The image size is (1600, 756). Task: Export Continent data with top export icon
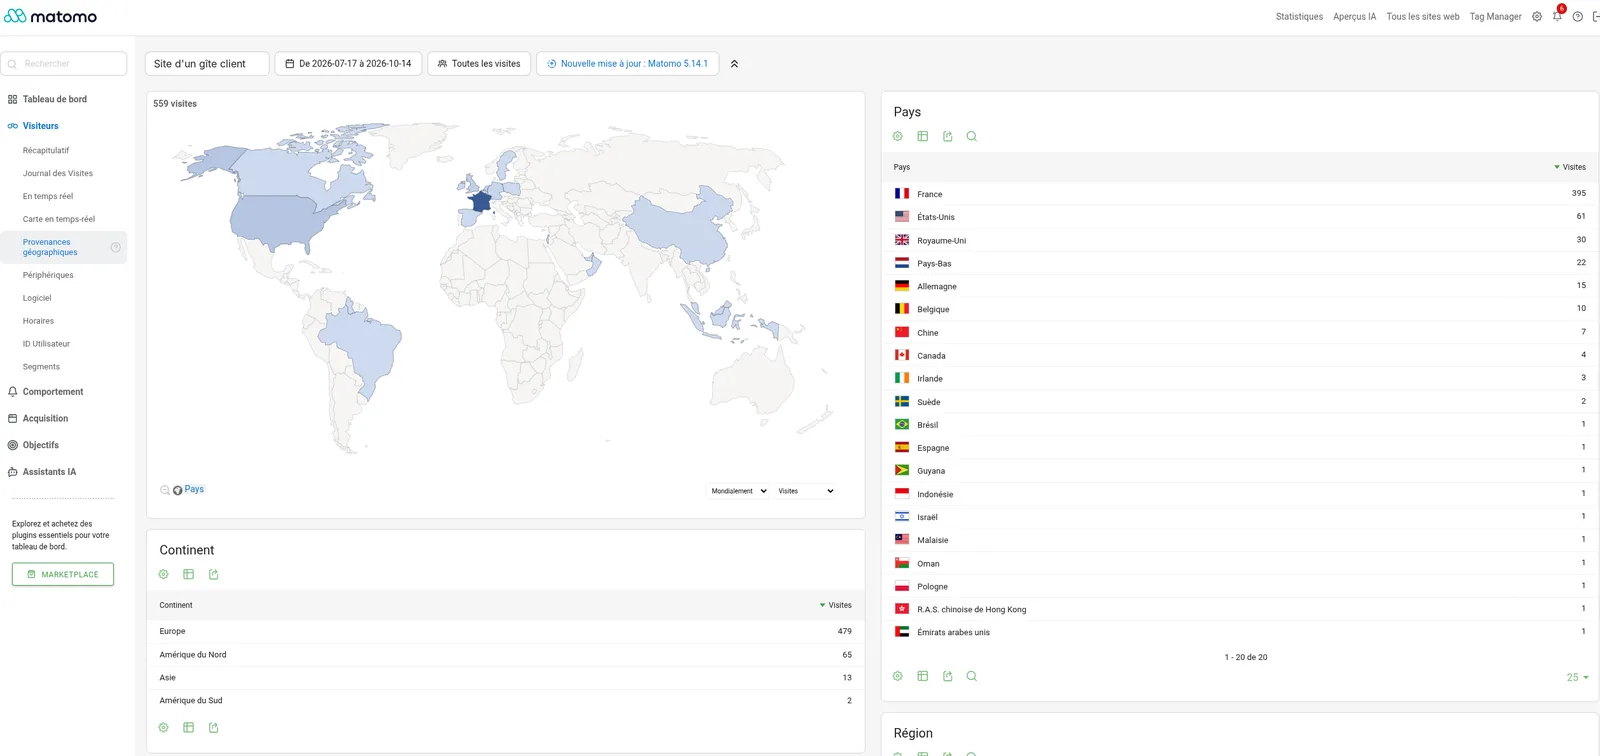[214, 574]
